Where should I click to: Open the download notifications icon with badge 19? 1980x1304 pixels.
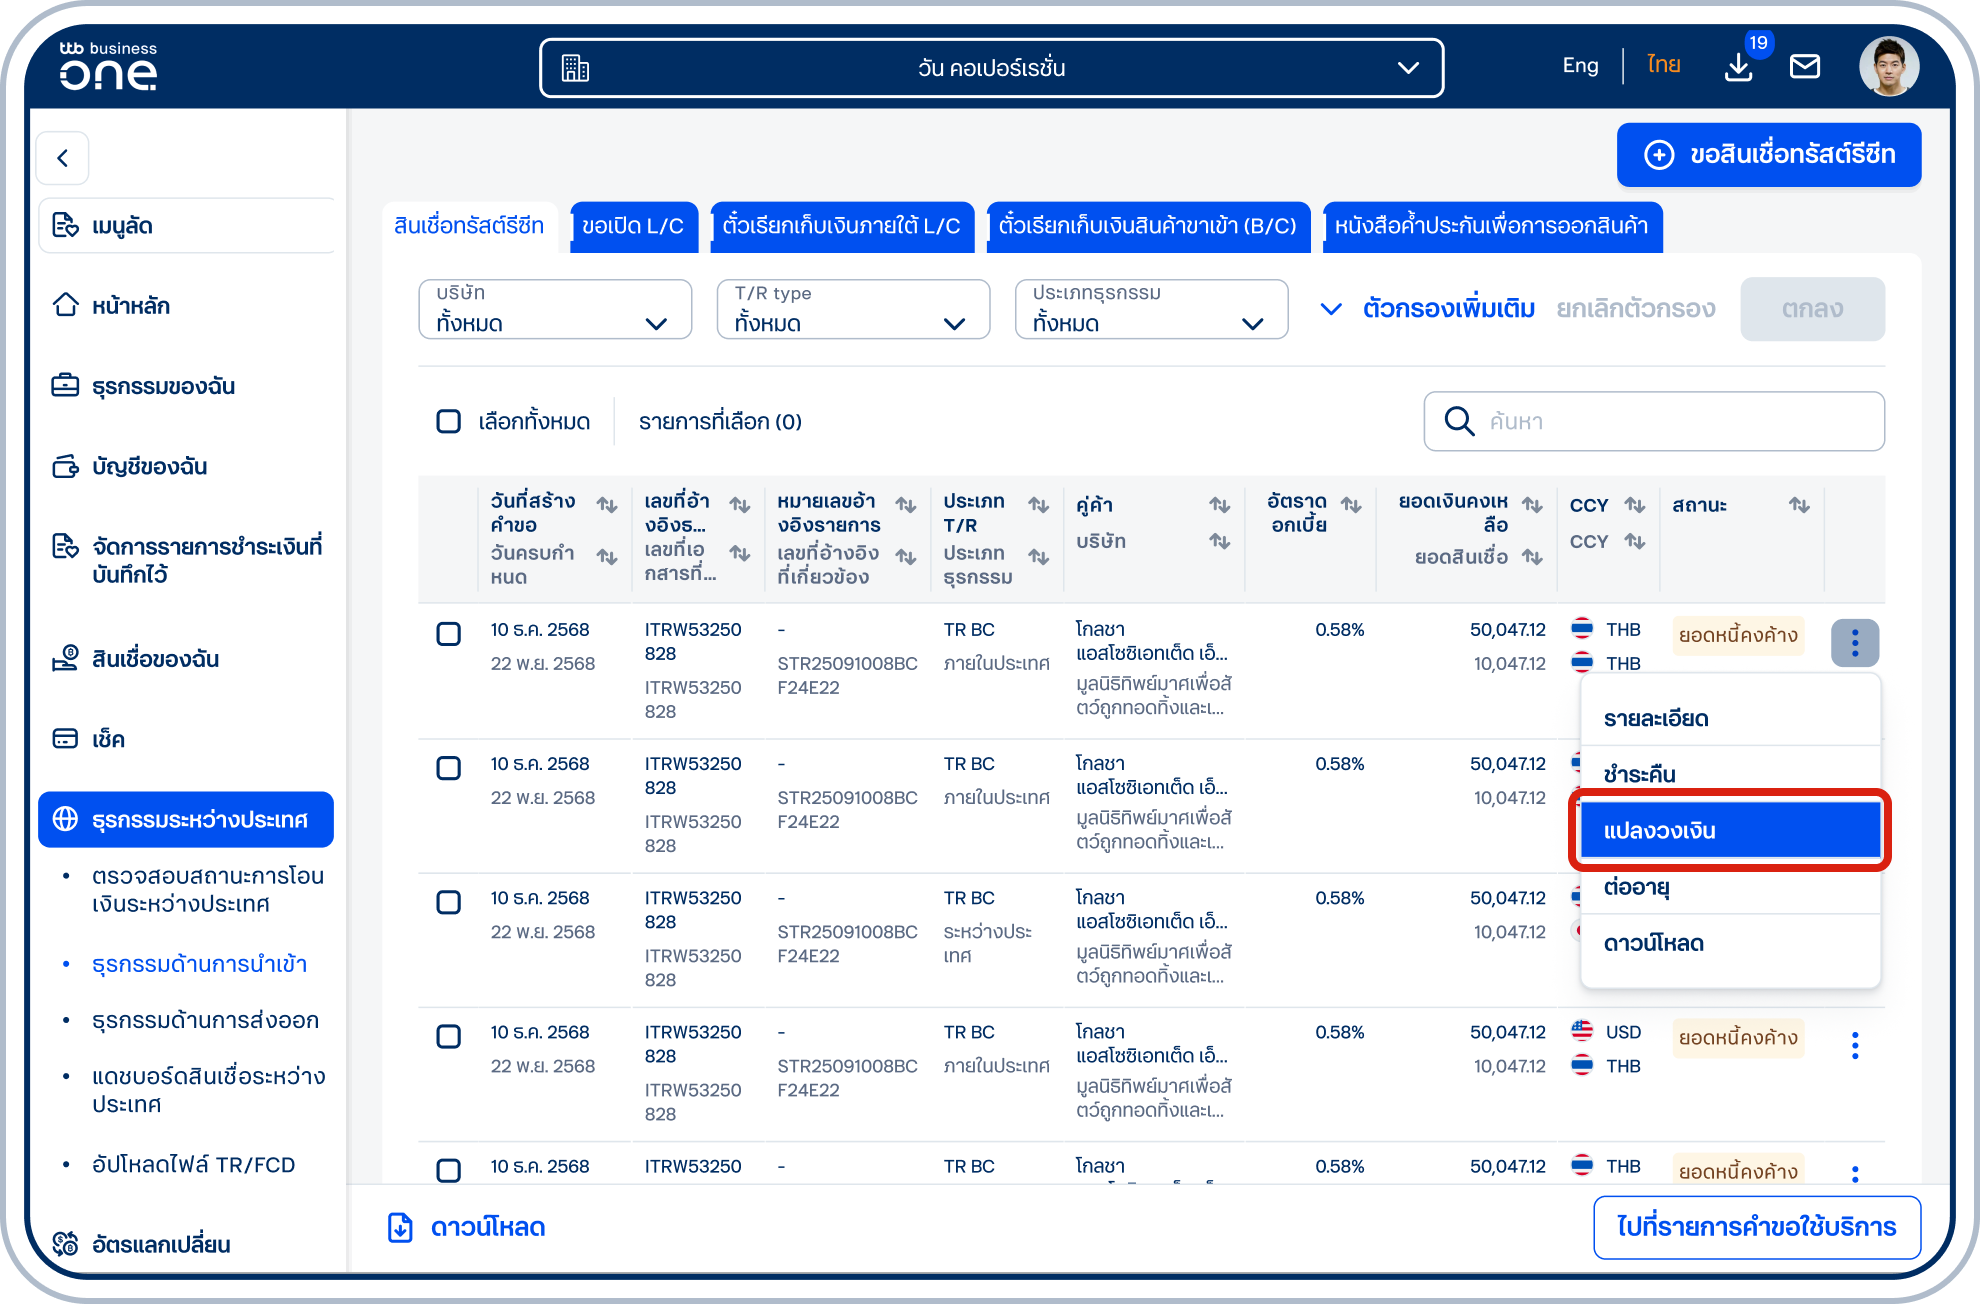pyautogui.click(x=1739, y=67)
